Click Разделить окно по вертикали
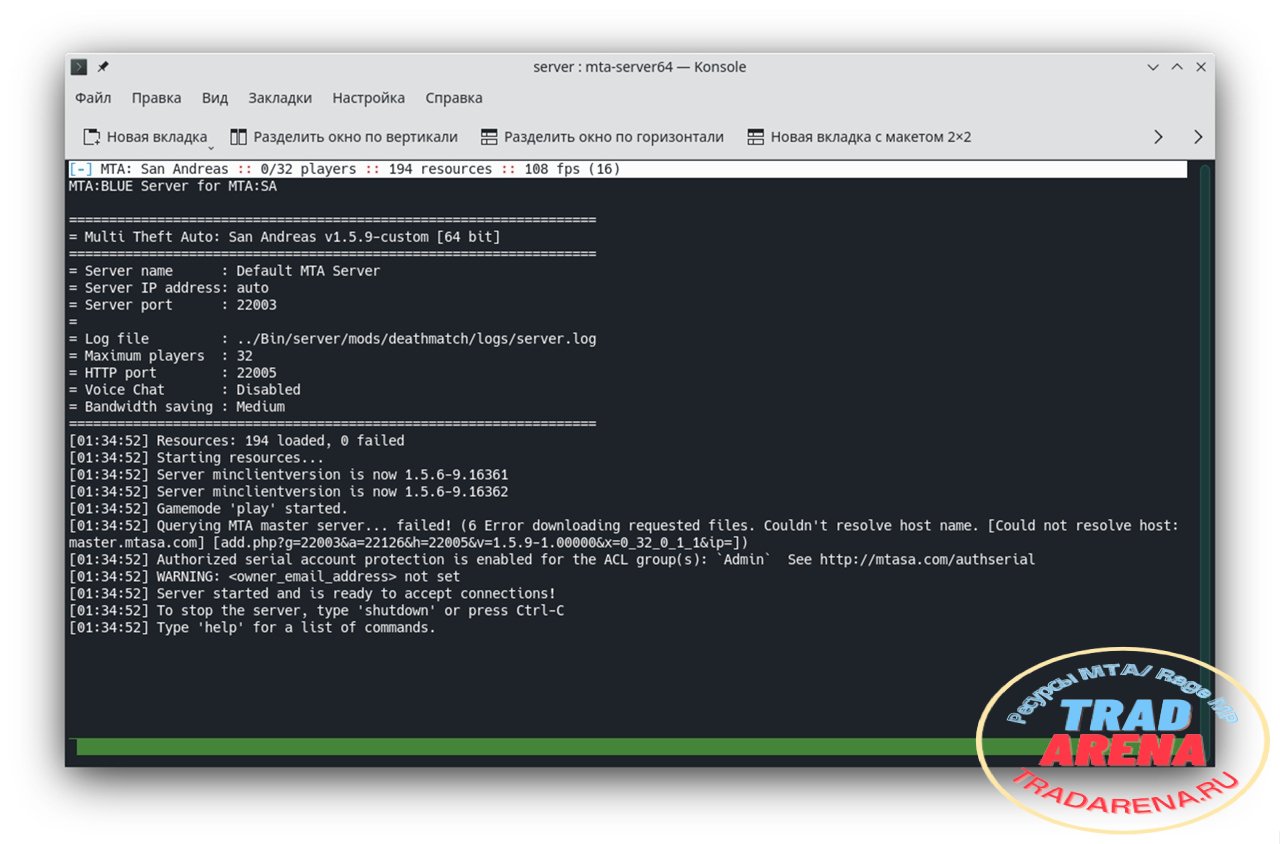The height and width of the screenshot is (844, 1280). point(344,137)
